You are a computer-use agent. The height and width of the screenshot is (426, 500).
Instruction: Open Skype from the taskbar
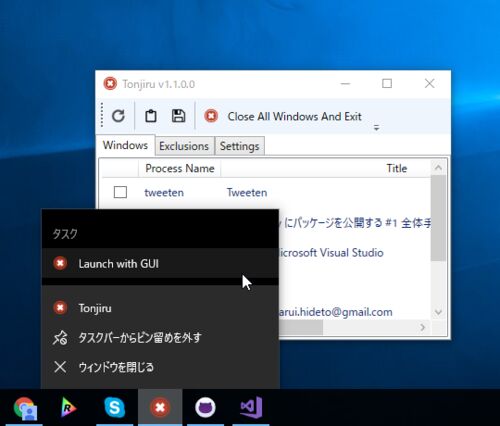[x=114, y=407]
